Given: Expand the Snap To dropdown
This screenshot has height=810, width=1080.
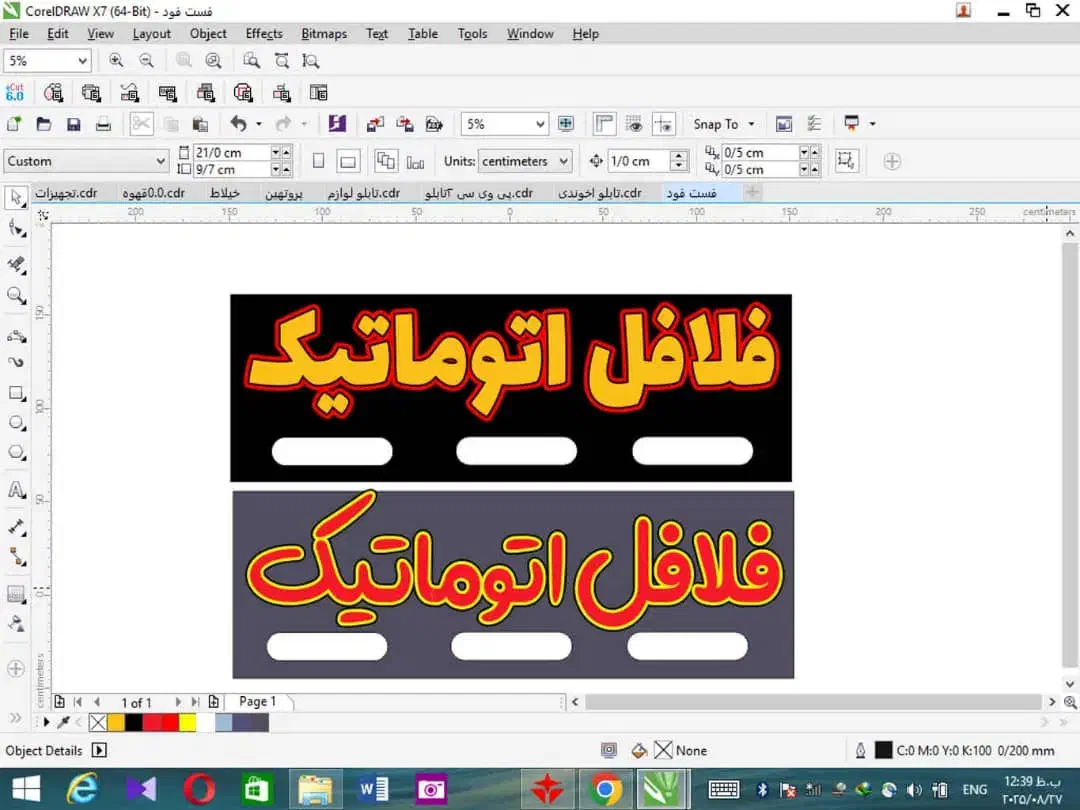Looking at the screenshot, I should coord(724,124).
